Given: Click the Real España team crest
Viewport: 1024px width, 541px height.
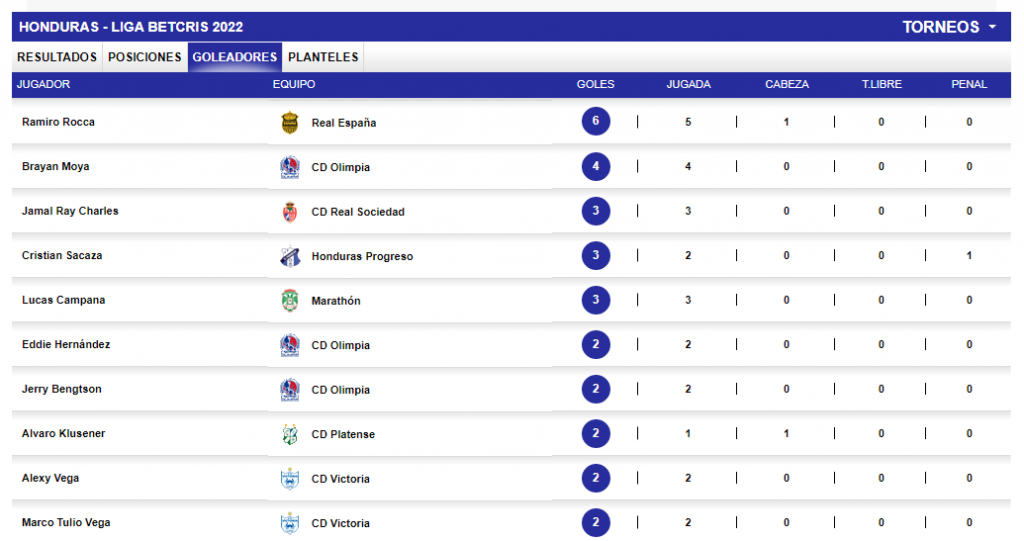Looking at the screenshot, I should 289,122.
